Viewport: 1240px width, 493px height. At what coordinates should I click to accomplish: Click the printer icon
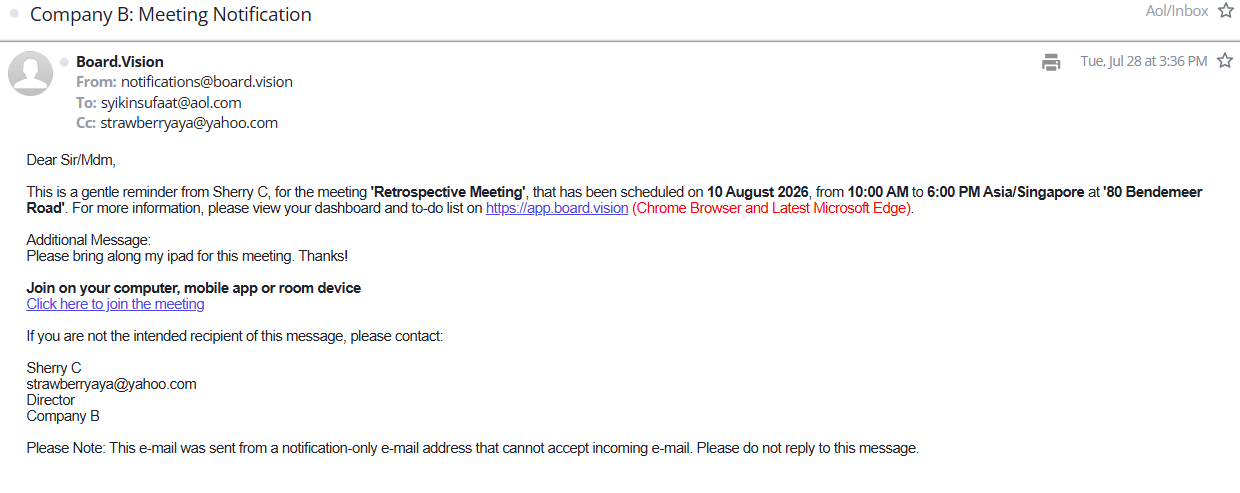coord(1051,62)
